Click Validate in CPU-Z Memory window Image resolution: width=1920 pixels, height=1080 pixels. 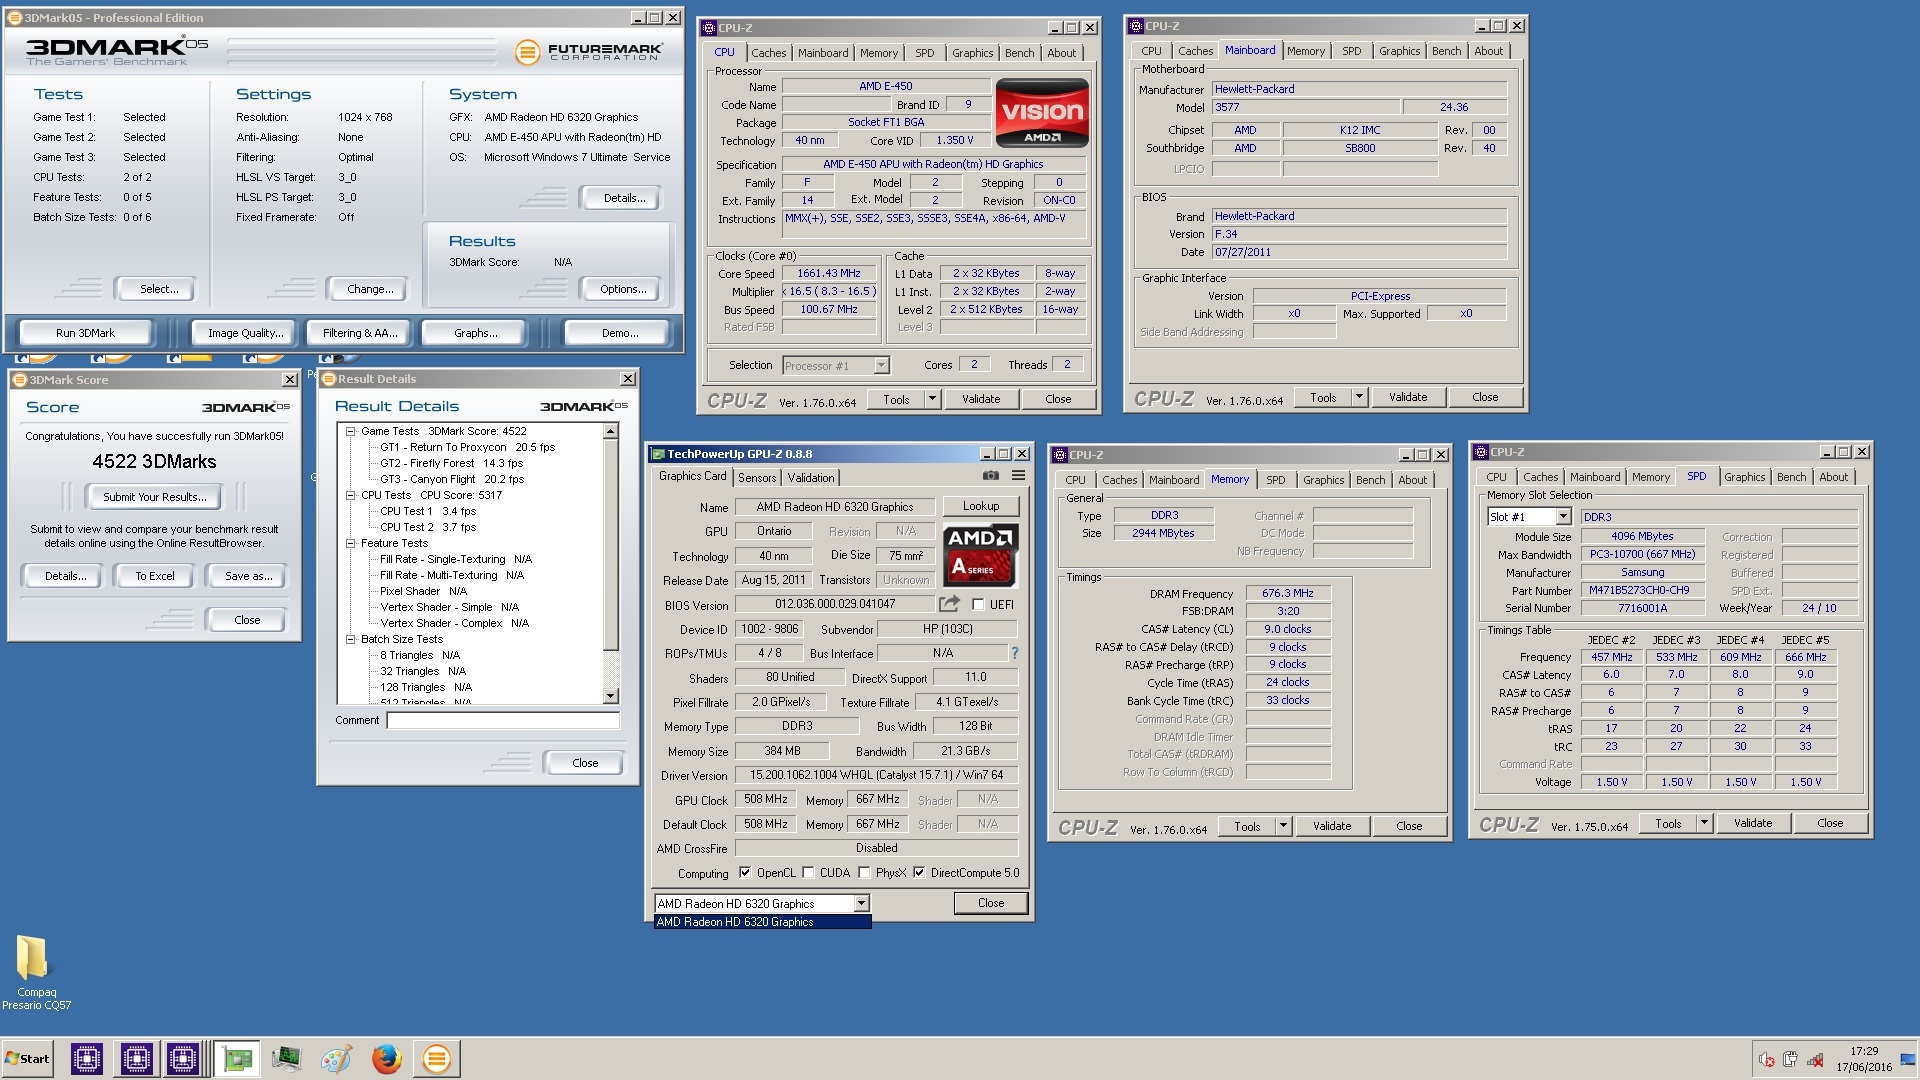point(1332,826)
